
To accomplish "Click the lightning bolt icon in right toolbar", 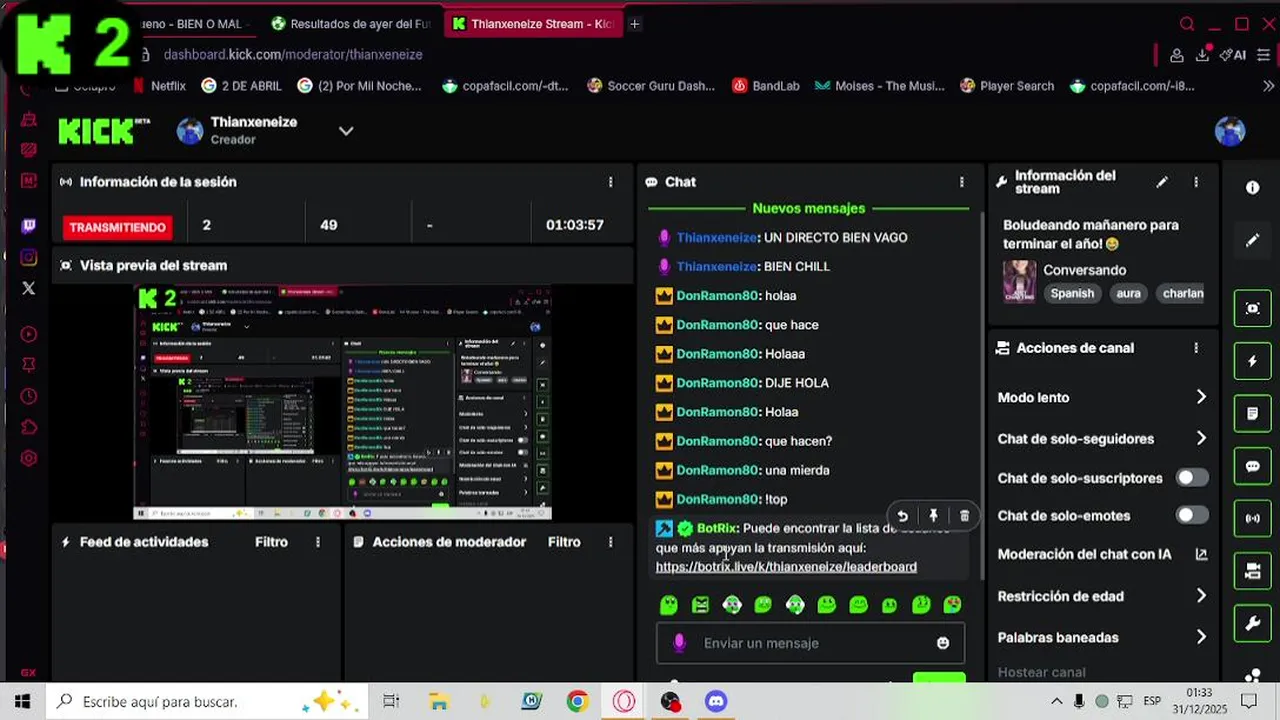I will (1252, 361).
